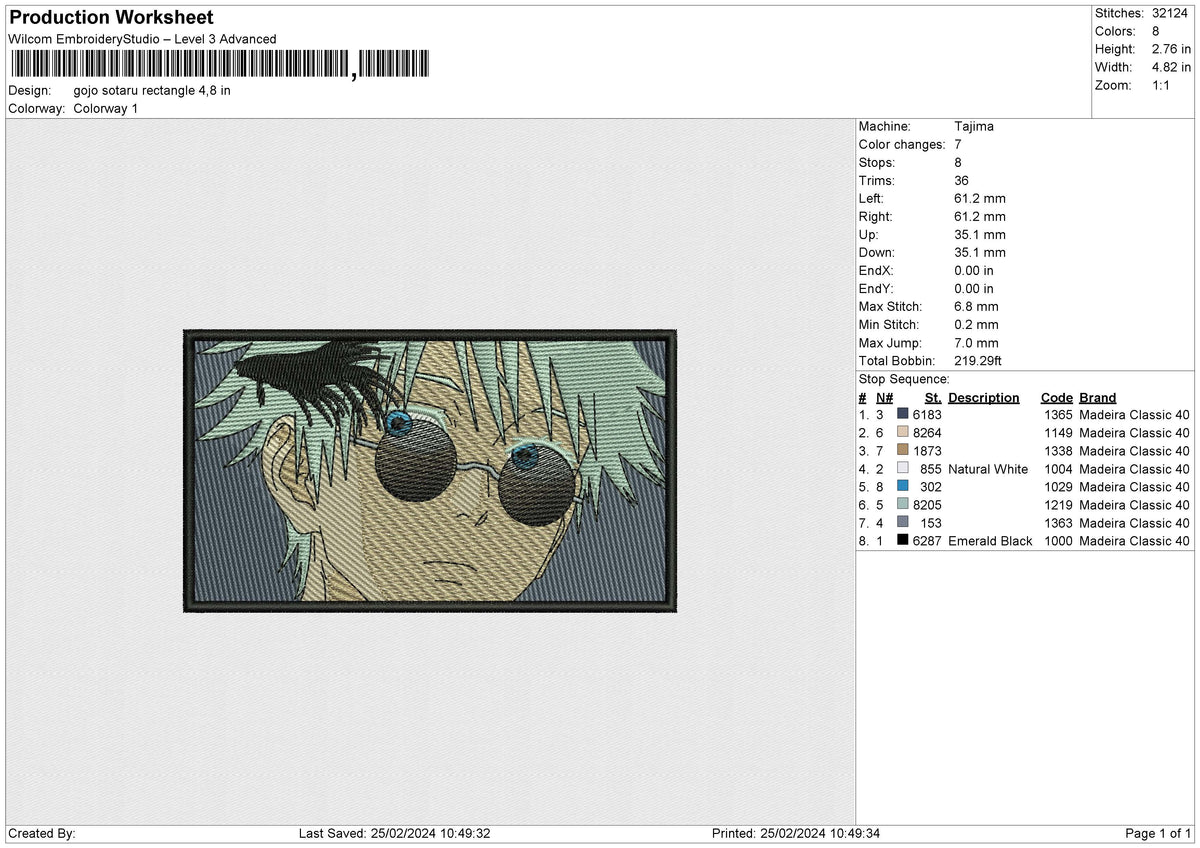
Task: Click the "Description" column header
Action: click(x=984, y=397)
